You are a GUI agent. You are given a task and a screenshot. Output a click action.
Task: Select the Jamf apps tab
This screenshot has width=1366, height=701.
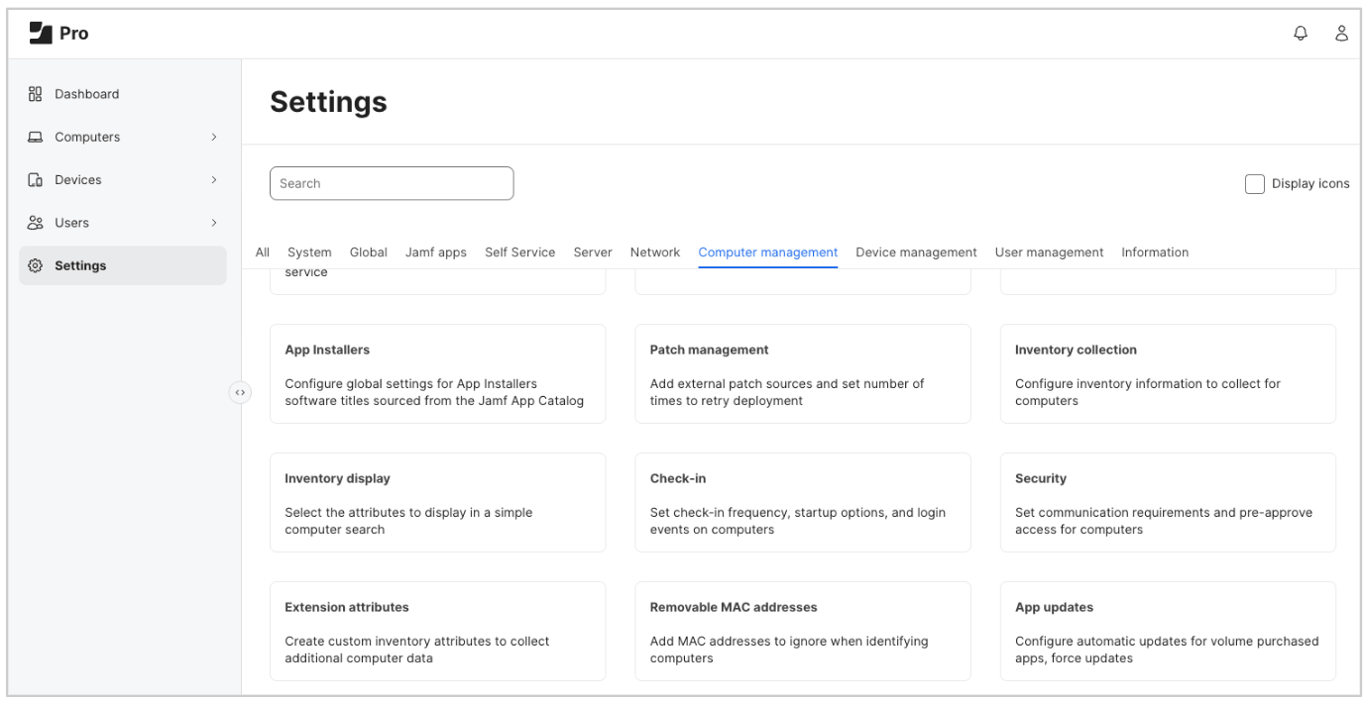coord(436,253)
